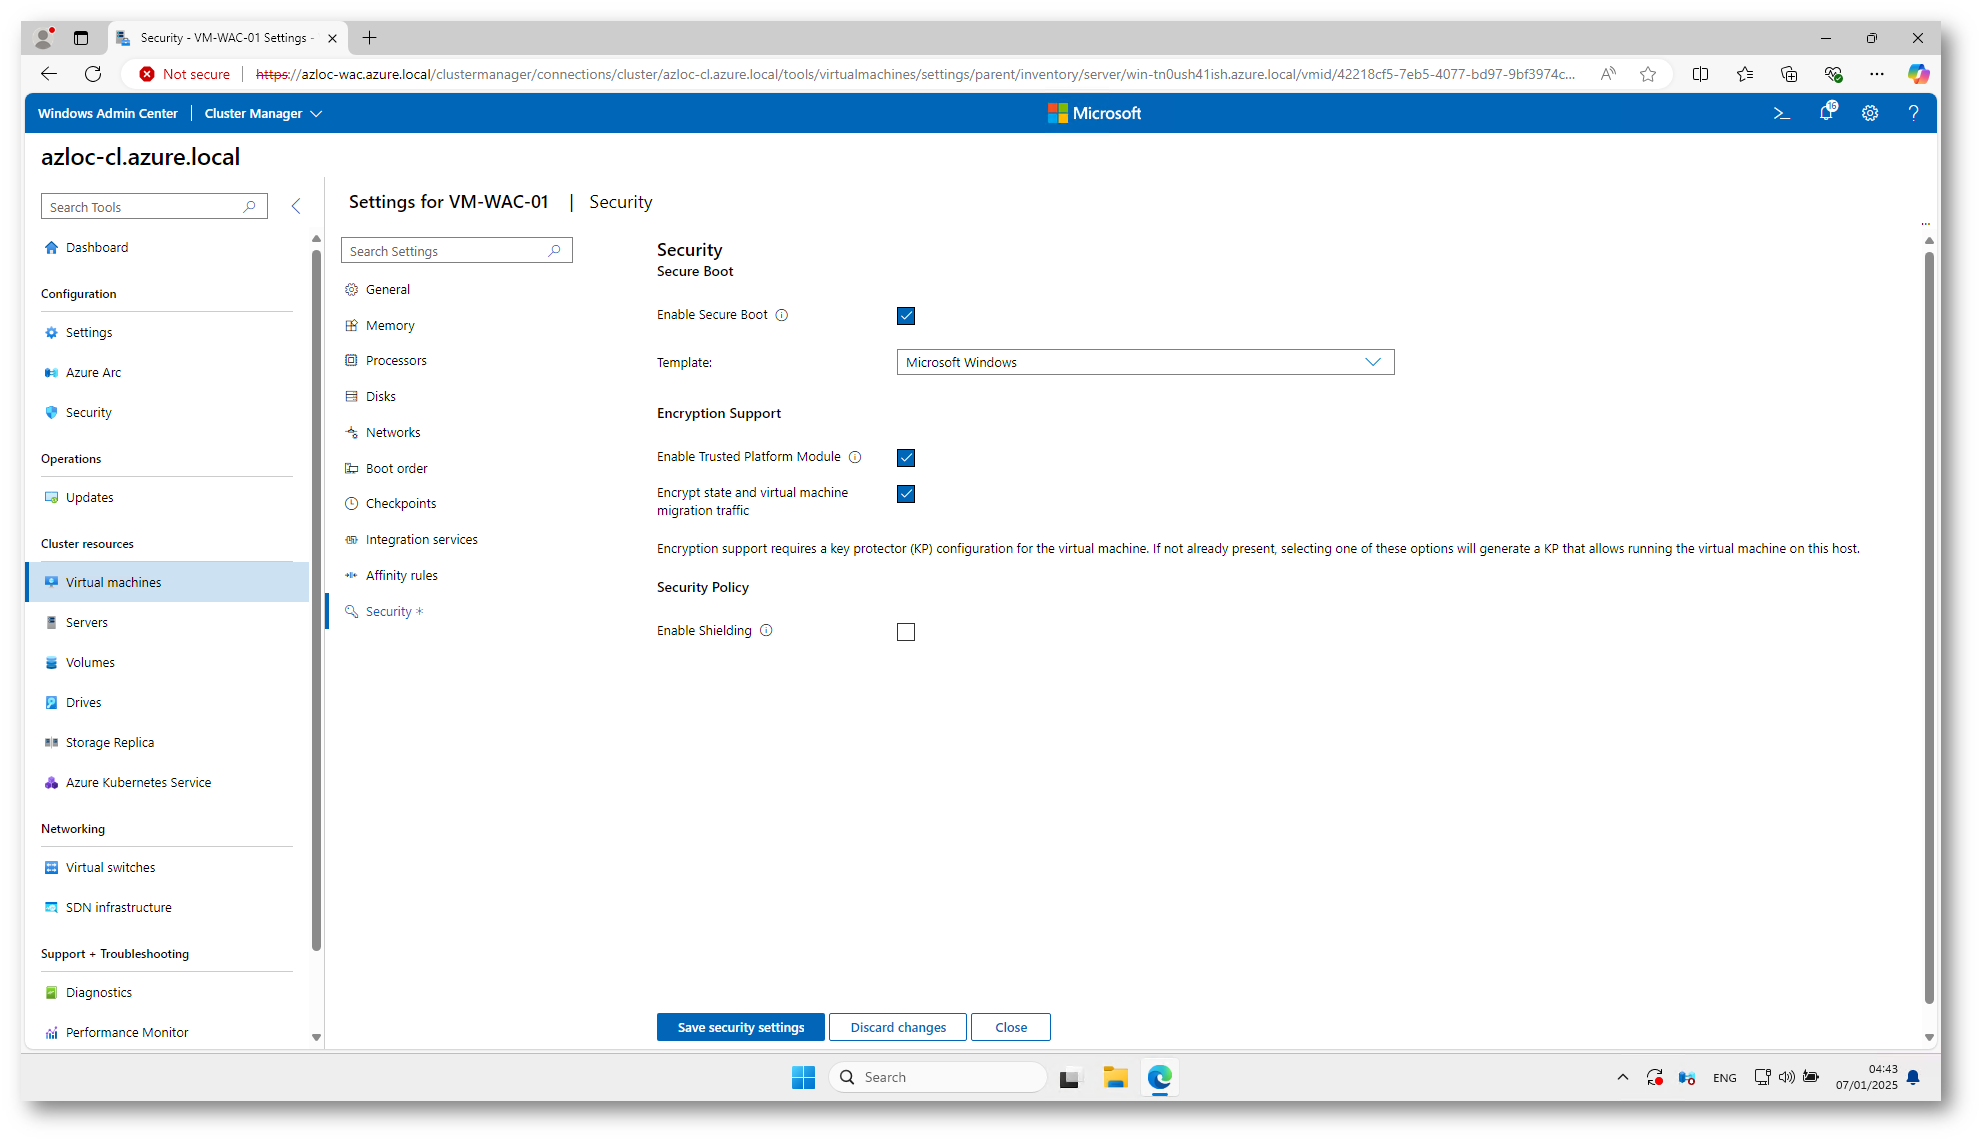Click the Search Settings magnifier icon
The height and width of the screenshot is (1143, 1983).
[555, 251]
